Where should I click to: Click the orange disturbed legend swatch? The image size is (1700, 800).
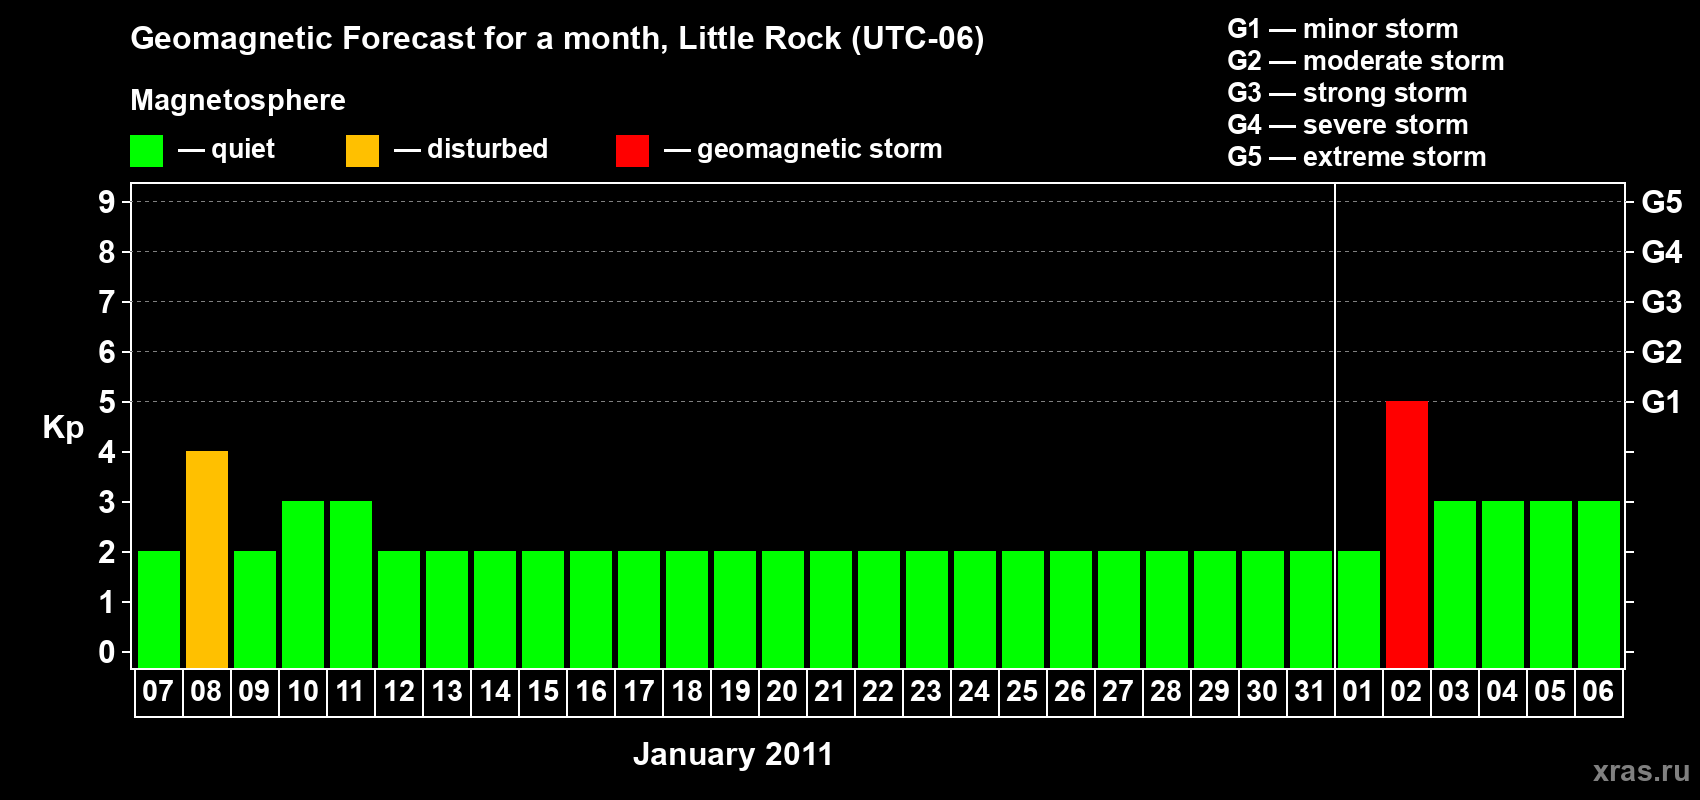pyautogui.click(x=362, y=151)
